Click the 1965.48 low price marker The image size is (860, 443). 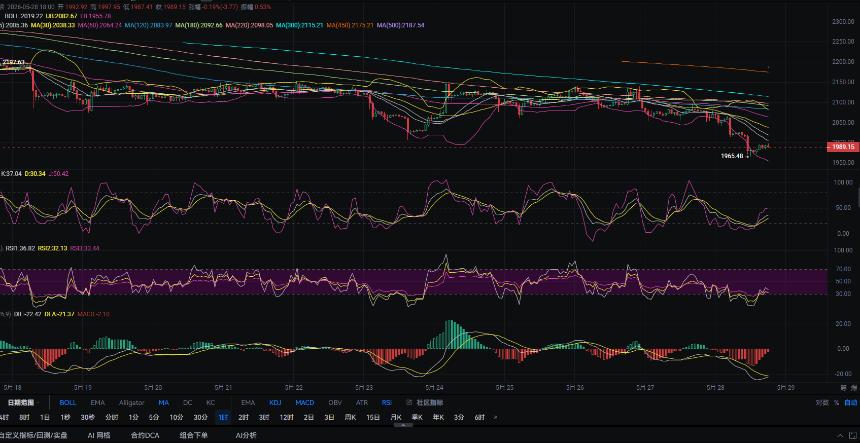point(732,156)
